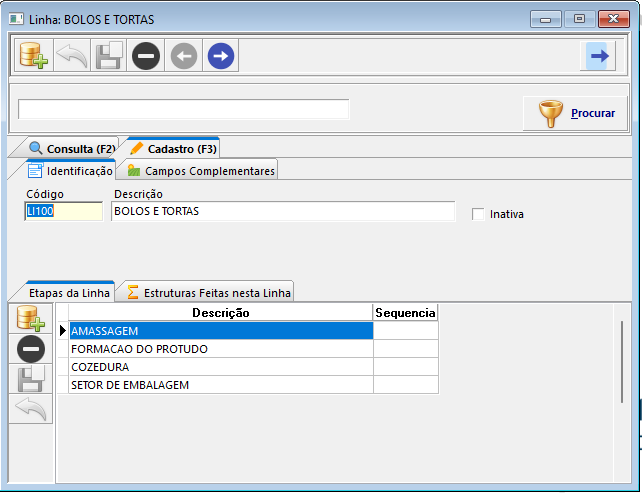Switch to the Consulta (F2) tab

point(72,148)
